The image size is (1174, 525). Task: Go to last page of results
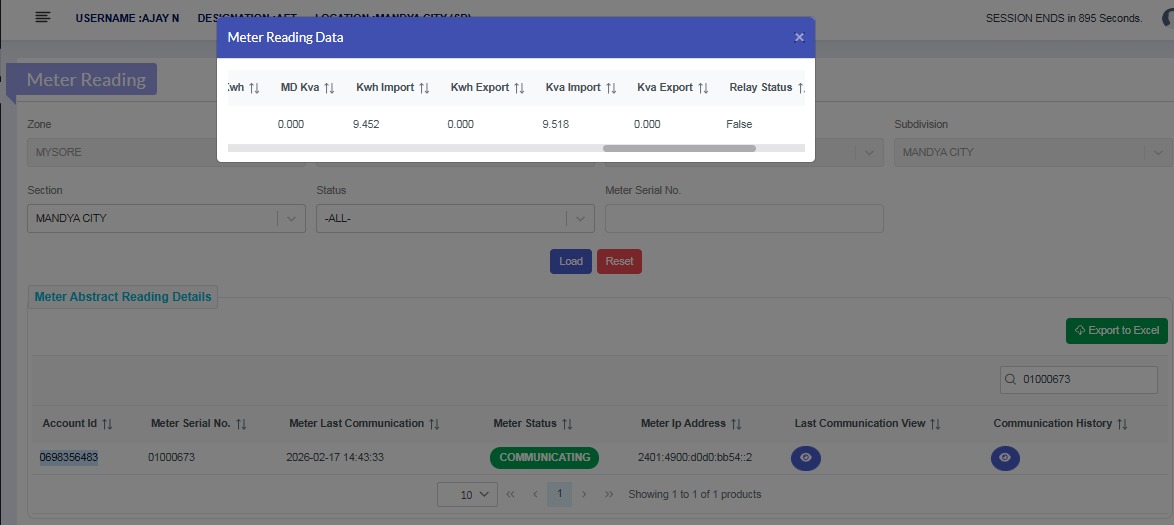point(609,494)
